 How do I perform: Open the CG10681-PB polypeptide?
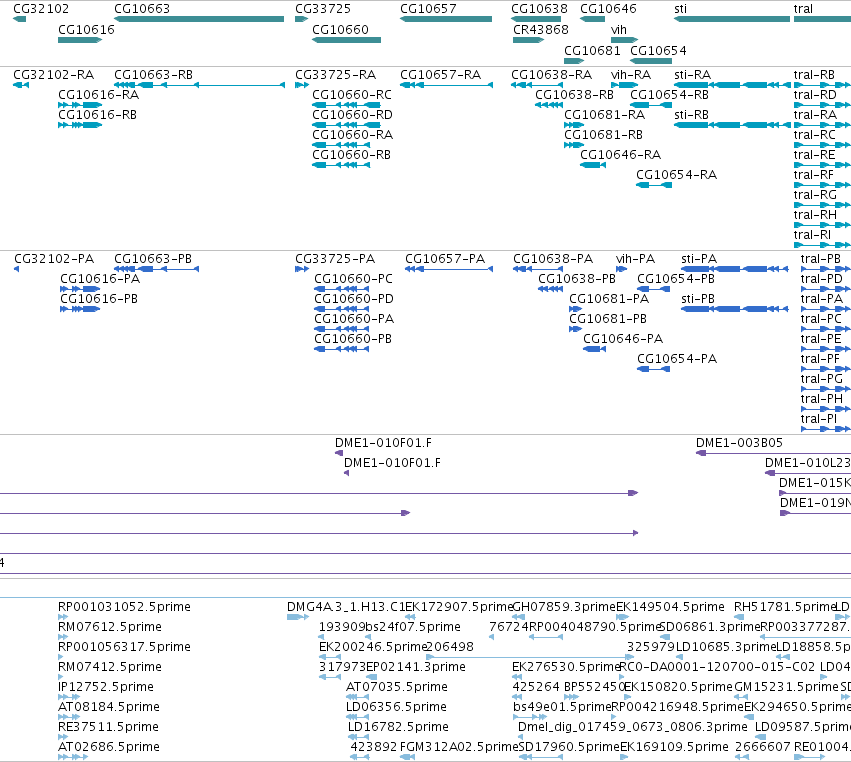point(575,329)
